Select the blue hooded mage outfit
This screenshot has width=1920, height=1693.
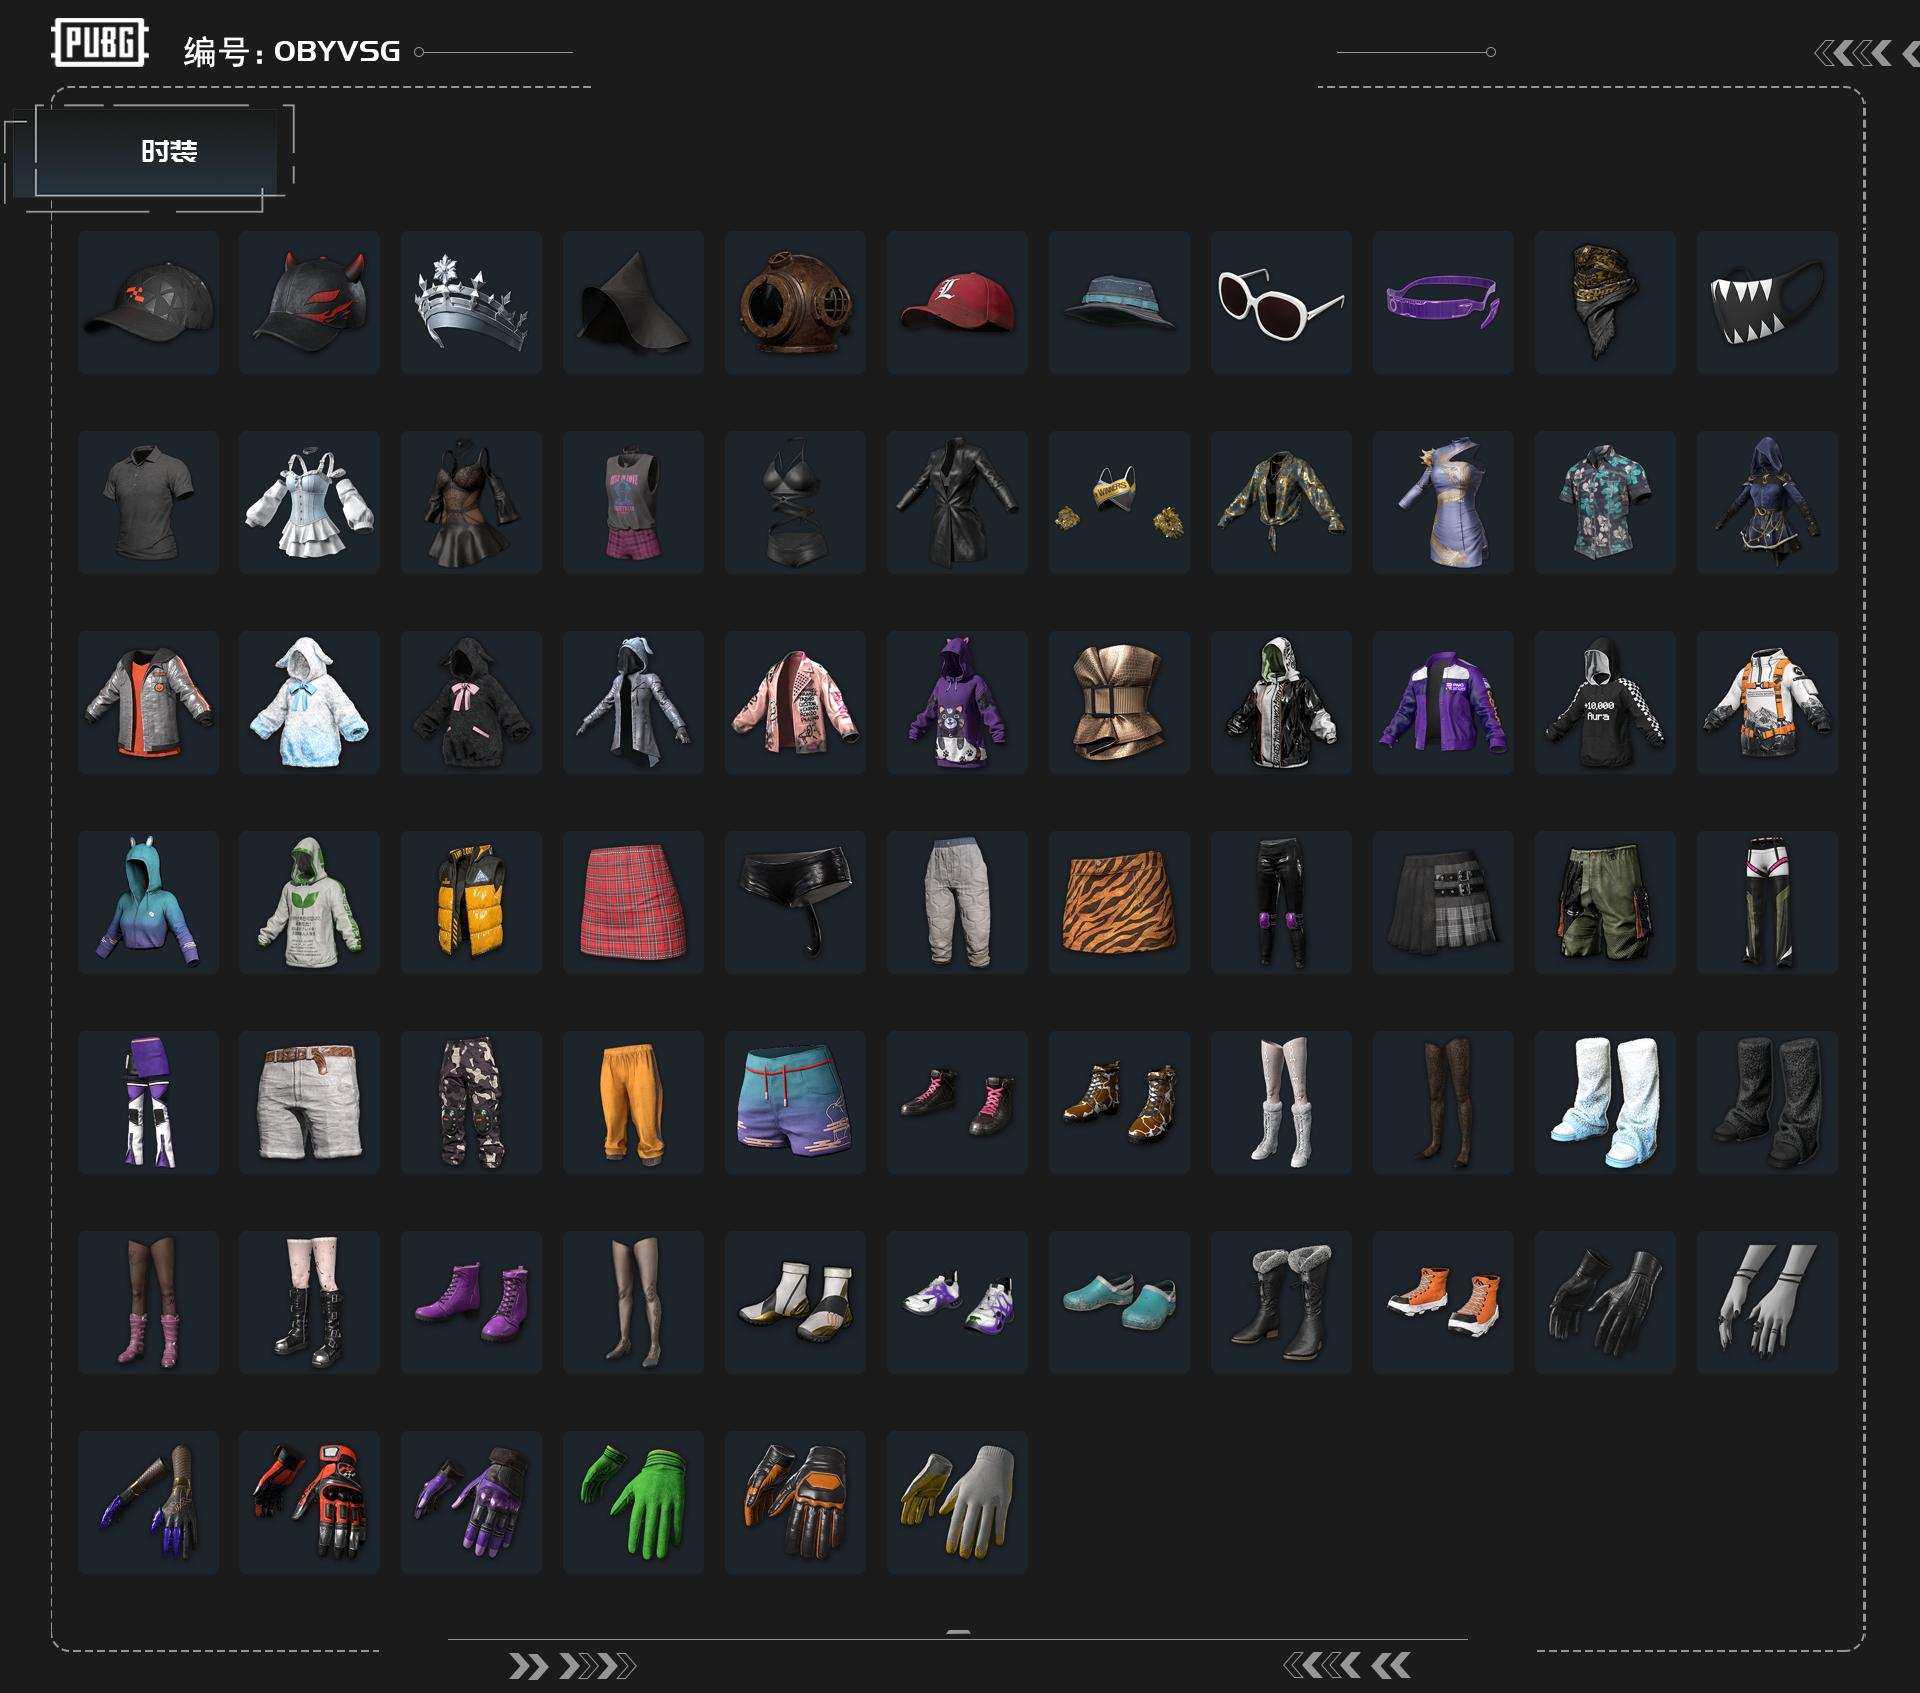(1767, 502)
